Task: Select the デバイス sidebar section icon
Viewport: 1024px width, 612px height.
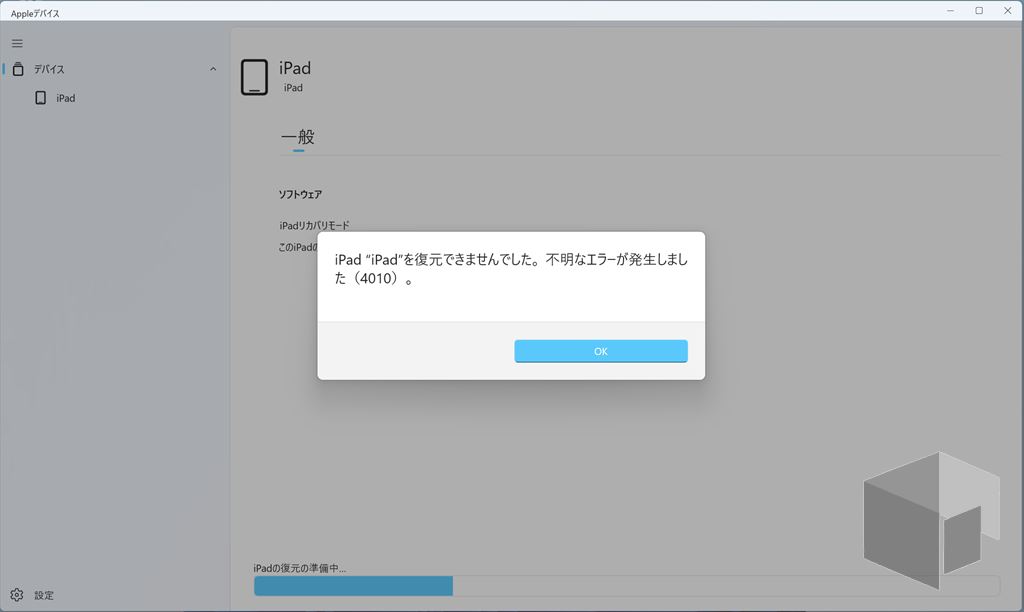Action: tap(18, 69)
